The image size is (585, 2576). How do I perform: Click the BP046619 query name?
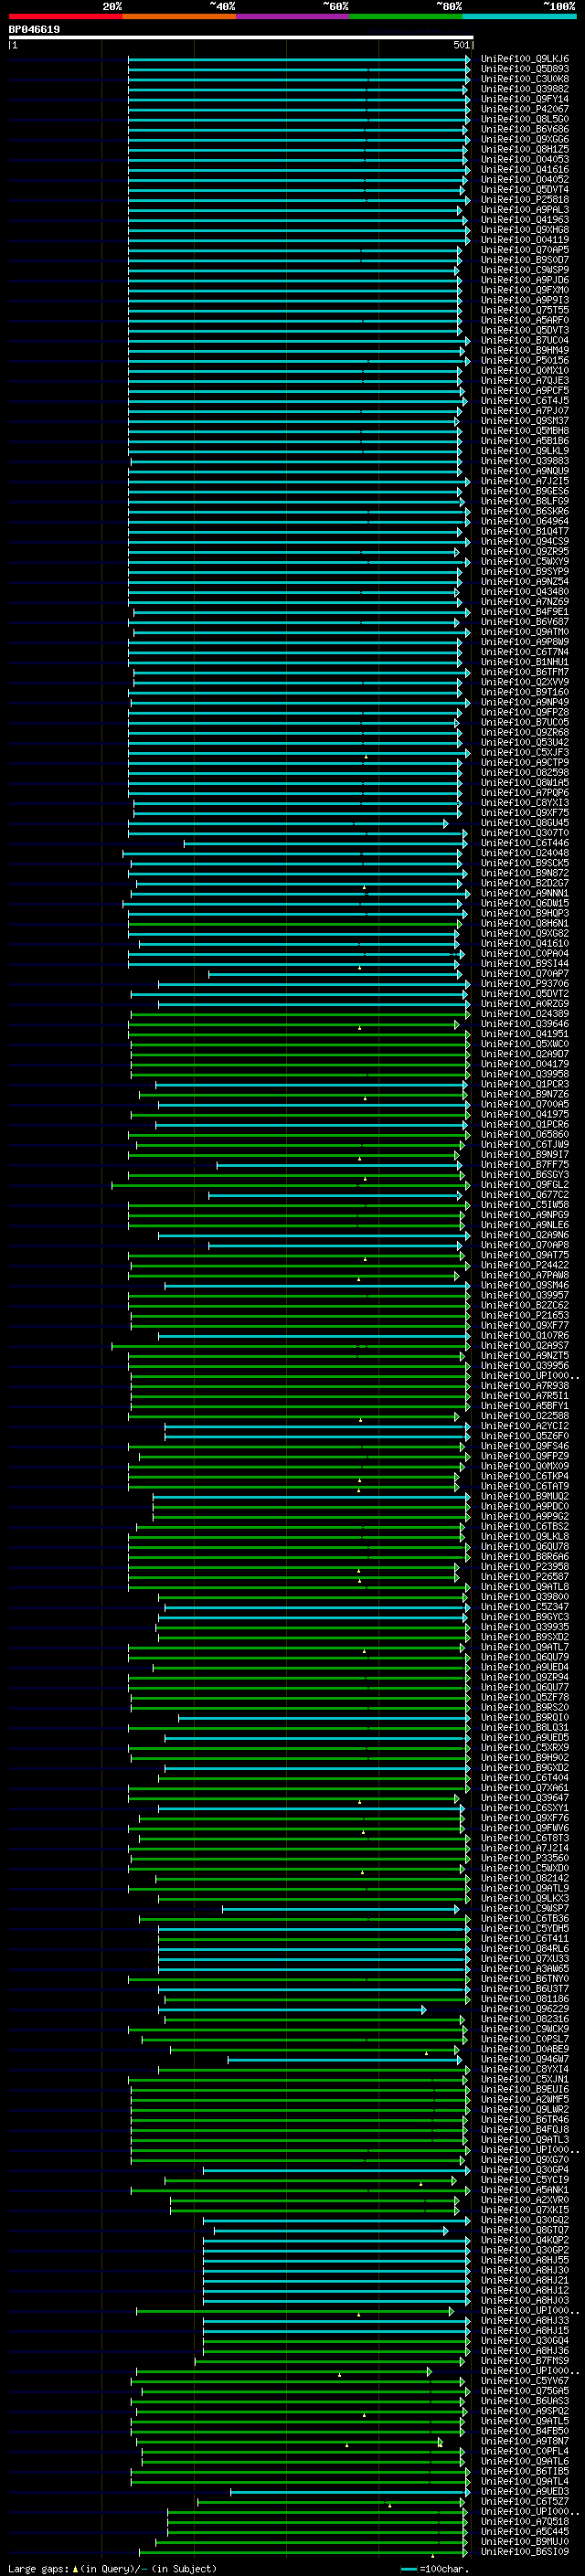click(34, 30)
